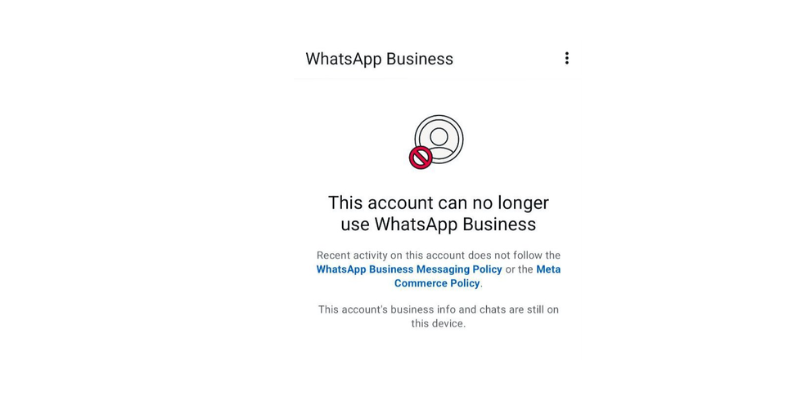Tap the 'this device.' text line
800x400 pixels.
pos(438,323)
